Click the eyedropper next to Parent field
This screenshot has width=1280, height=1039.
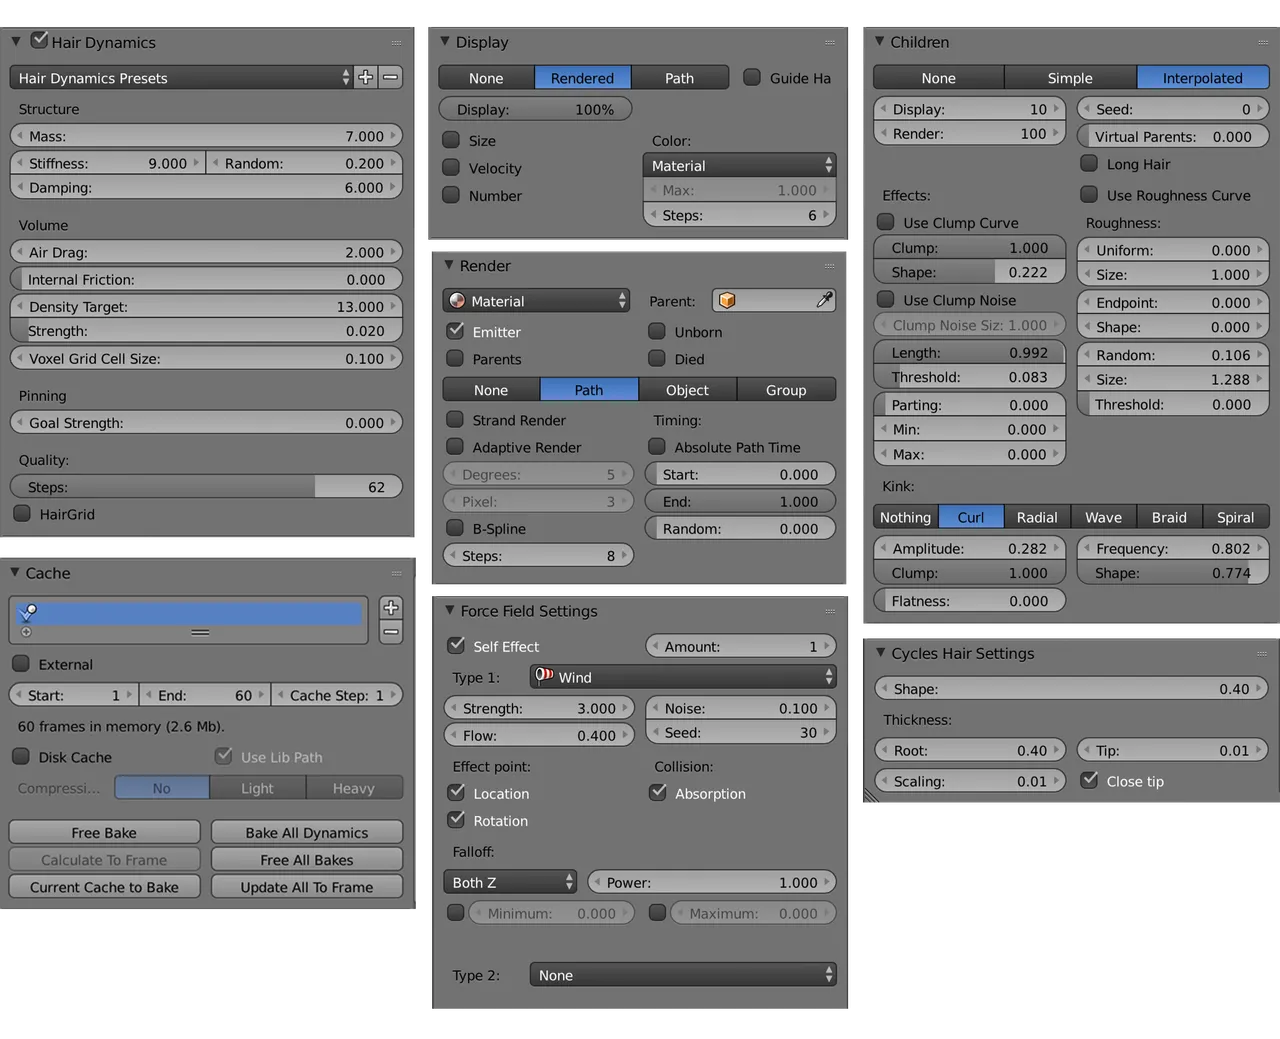click(x=824, y=300)
